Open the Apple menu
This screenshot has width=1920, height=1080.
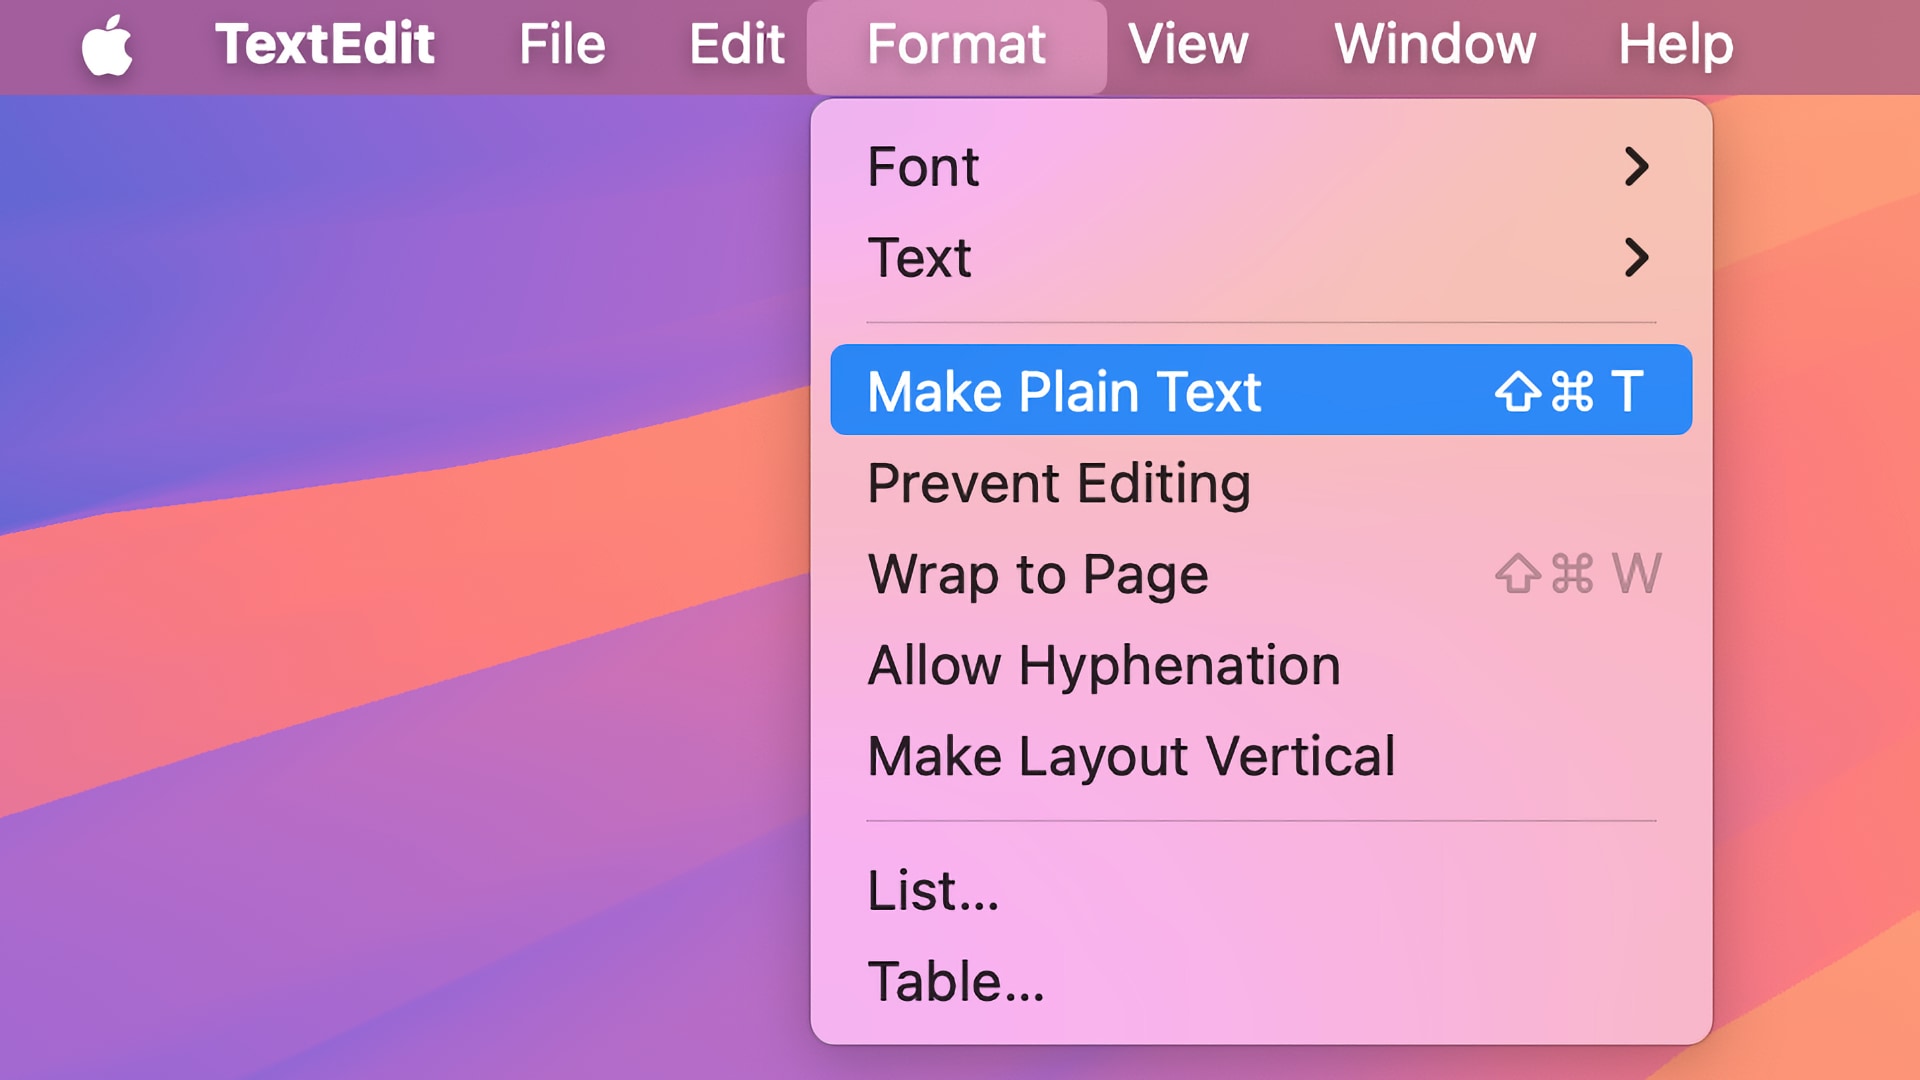107,45
